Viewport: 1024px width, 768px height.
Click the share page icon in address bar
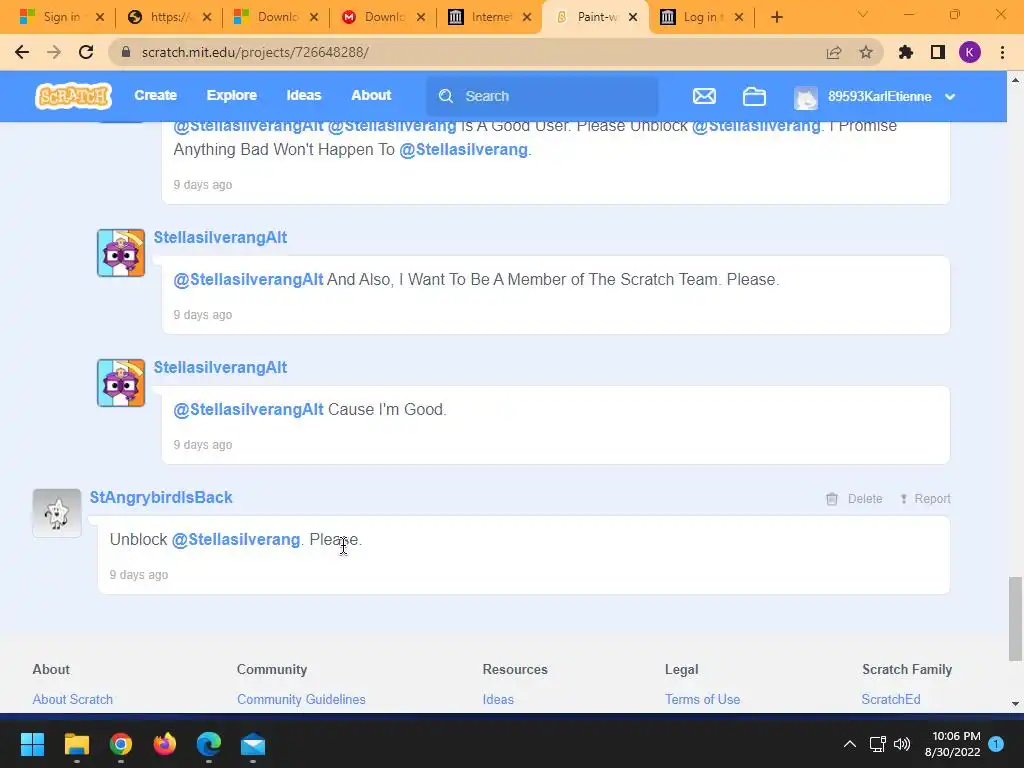coord(834,52)
